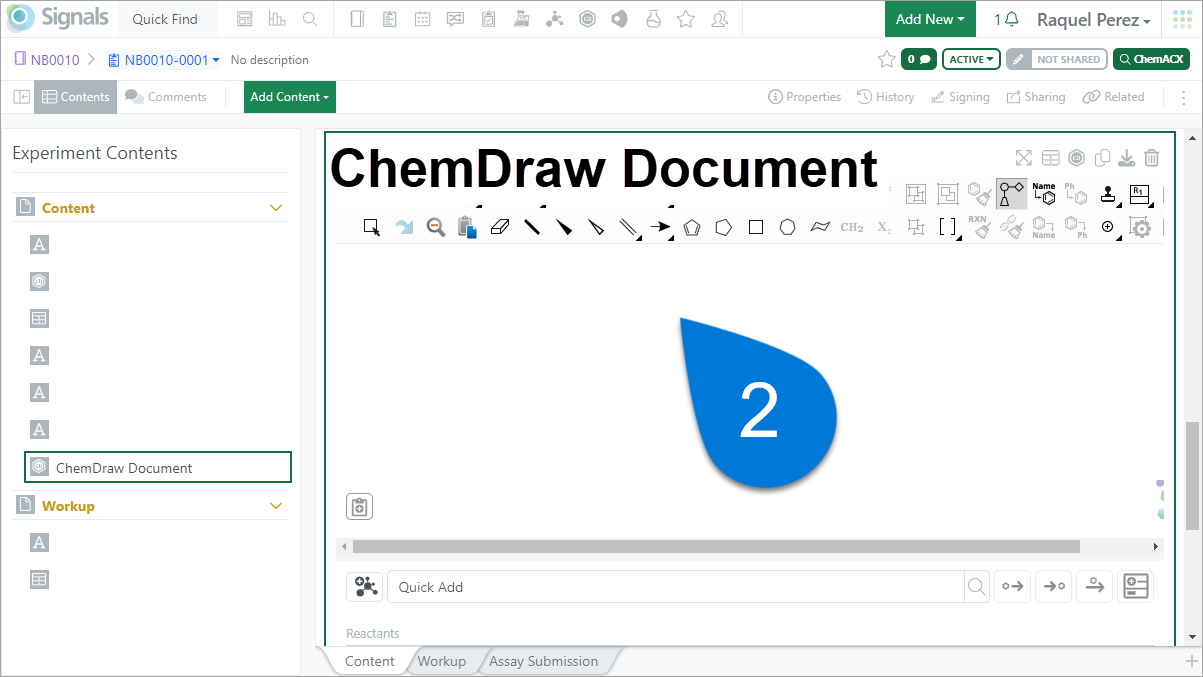Open the arrow tool options
Screen dimensions: 1203x677
[x=660, y=227]
